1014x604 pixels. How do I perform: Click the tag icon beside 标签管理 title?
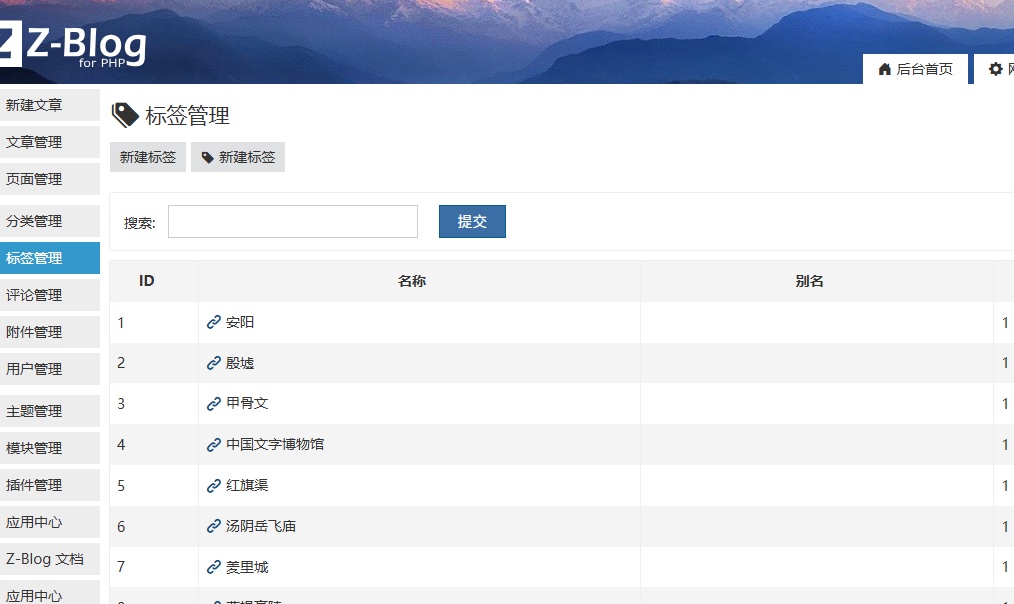click(125, 115)
